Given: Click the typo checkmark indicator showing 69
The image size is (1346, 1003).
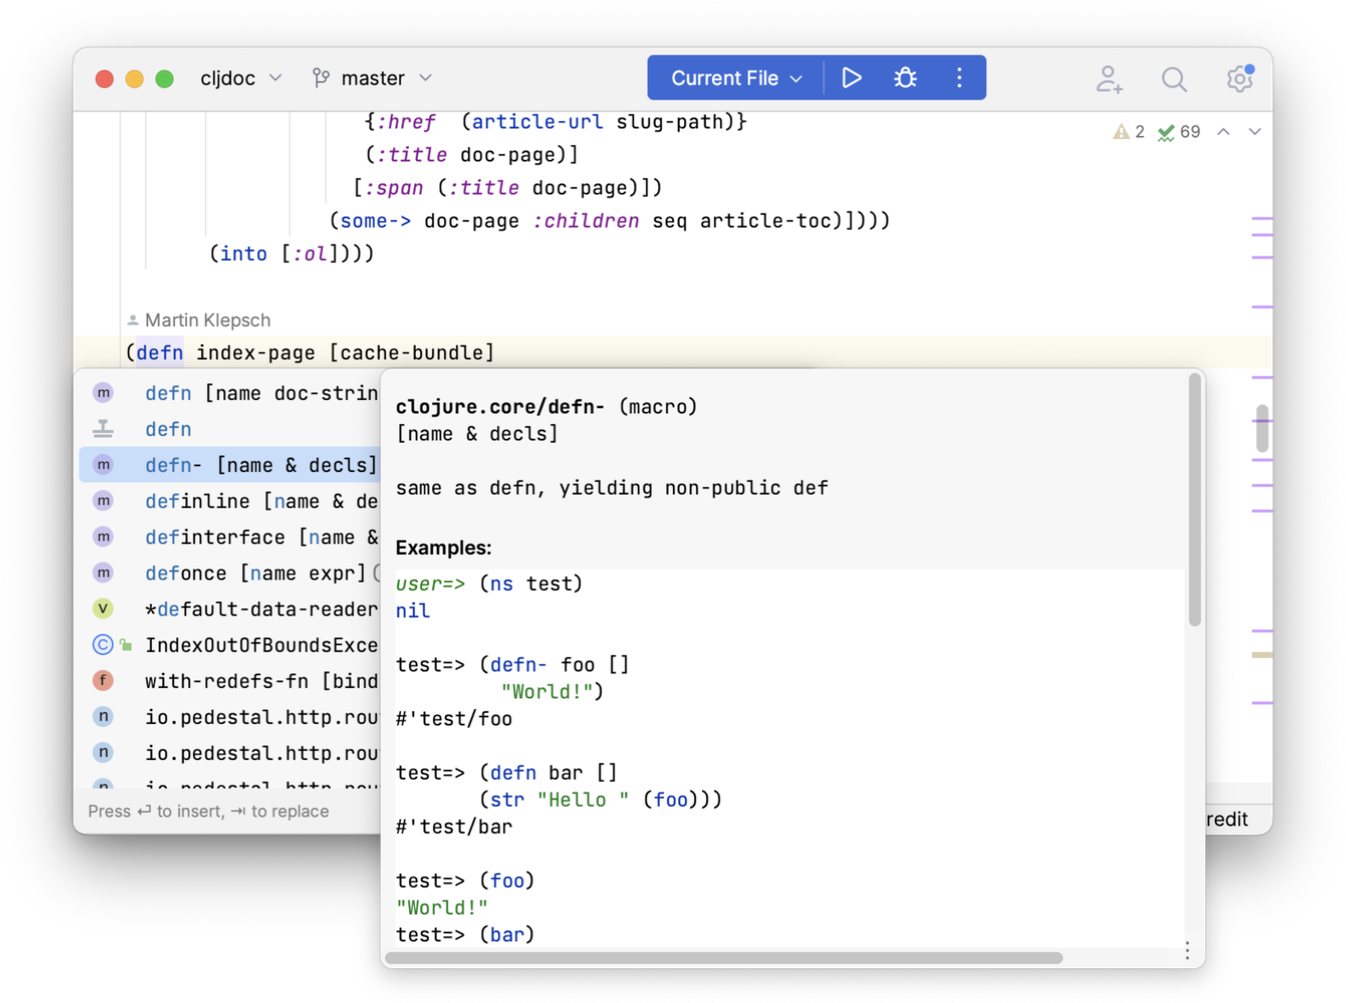Looking at the screenshot, I should click(x=1179, y=132).
